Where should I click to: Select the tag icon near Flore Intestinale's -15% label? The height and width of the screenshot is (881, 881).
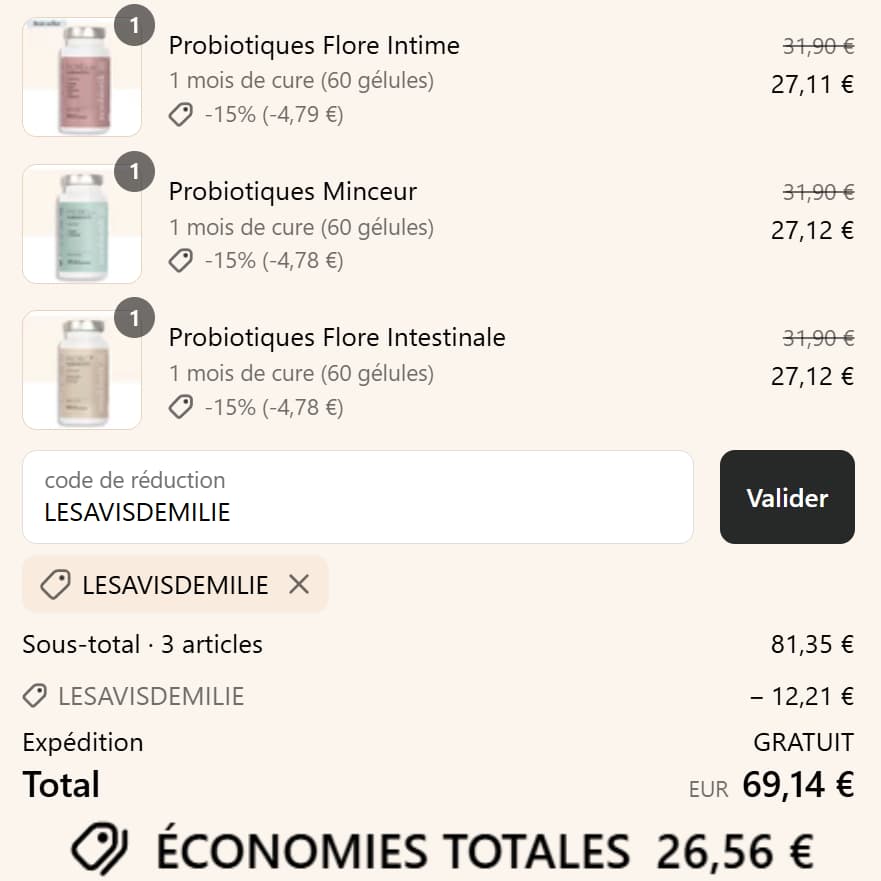[180, 407]
